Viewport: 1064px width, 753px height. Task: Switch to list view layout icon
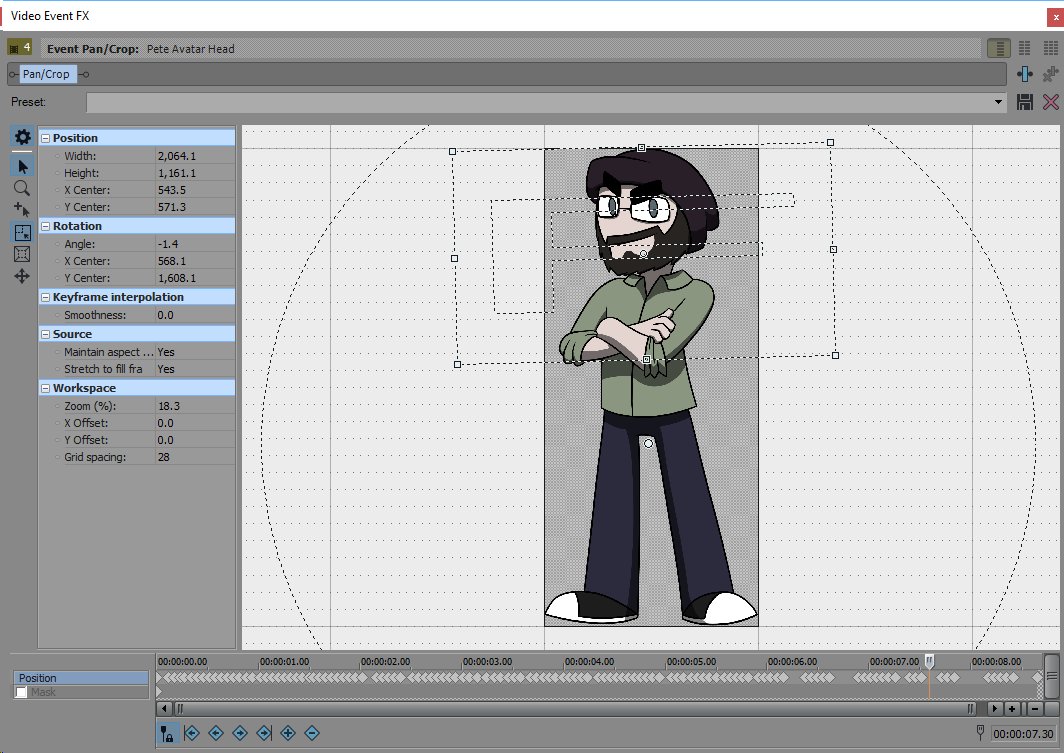(998, 48)
